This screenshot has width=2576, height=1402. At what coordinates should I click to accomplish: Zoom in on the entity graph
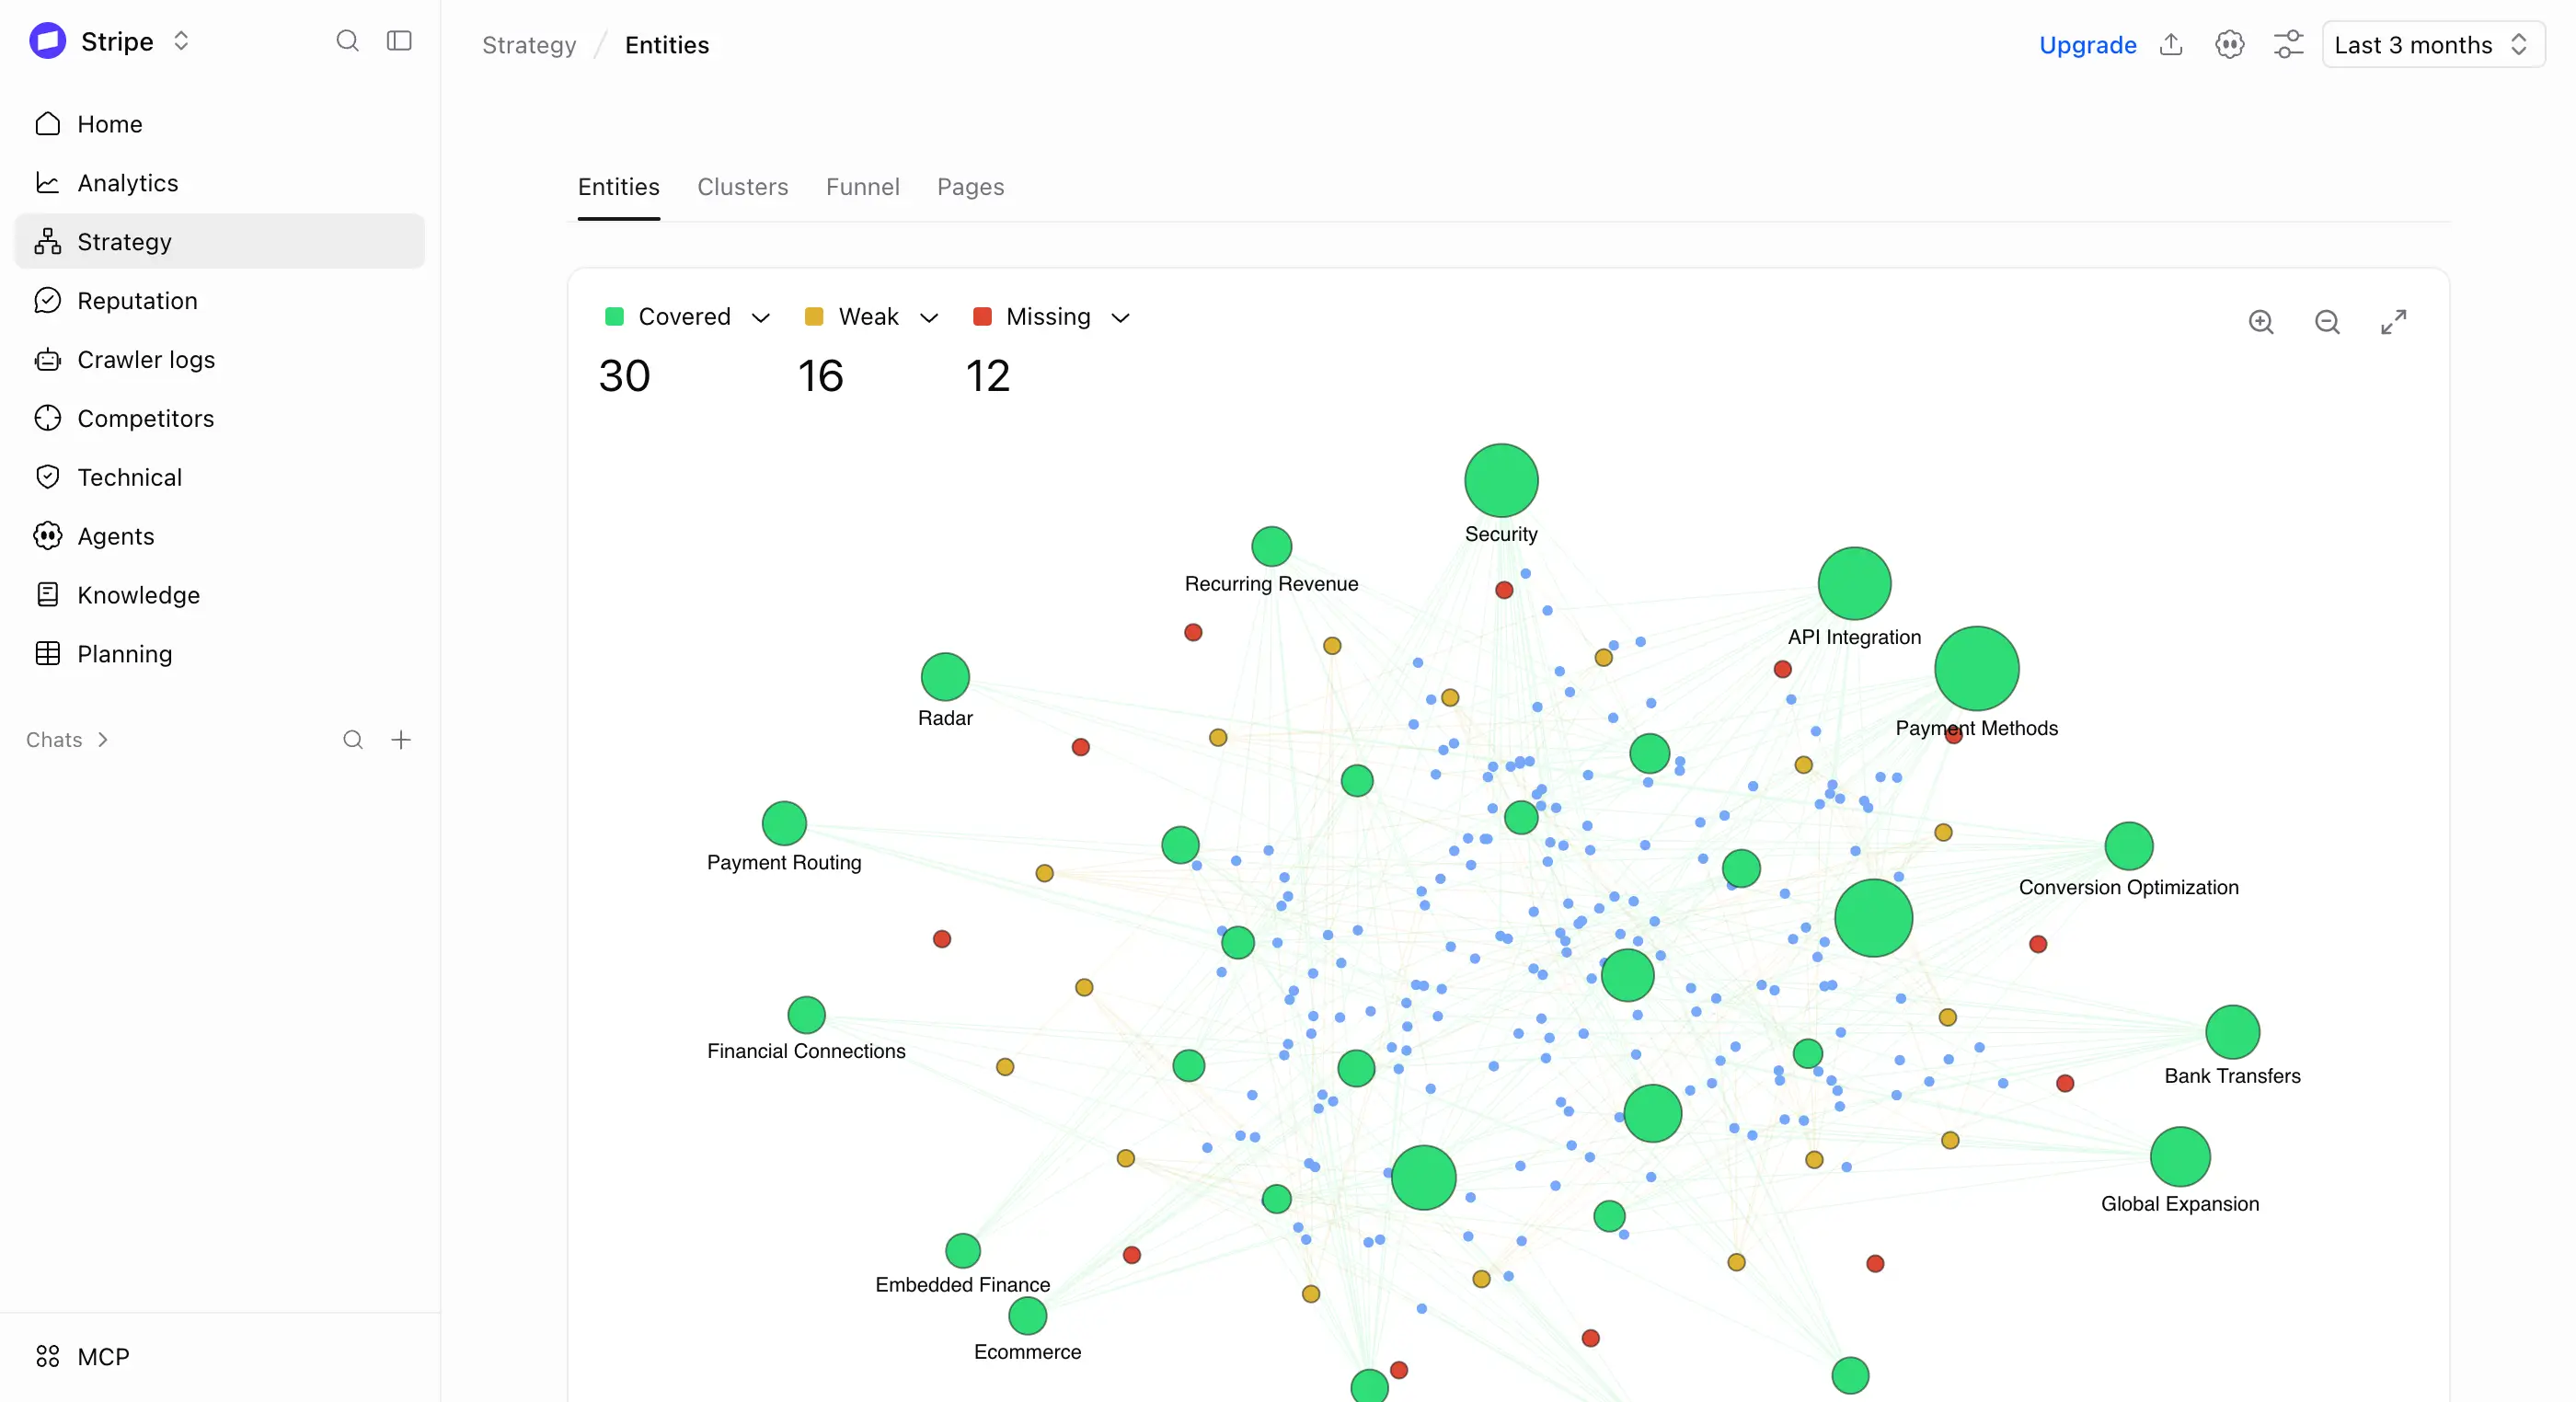(2261, 322)
